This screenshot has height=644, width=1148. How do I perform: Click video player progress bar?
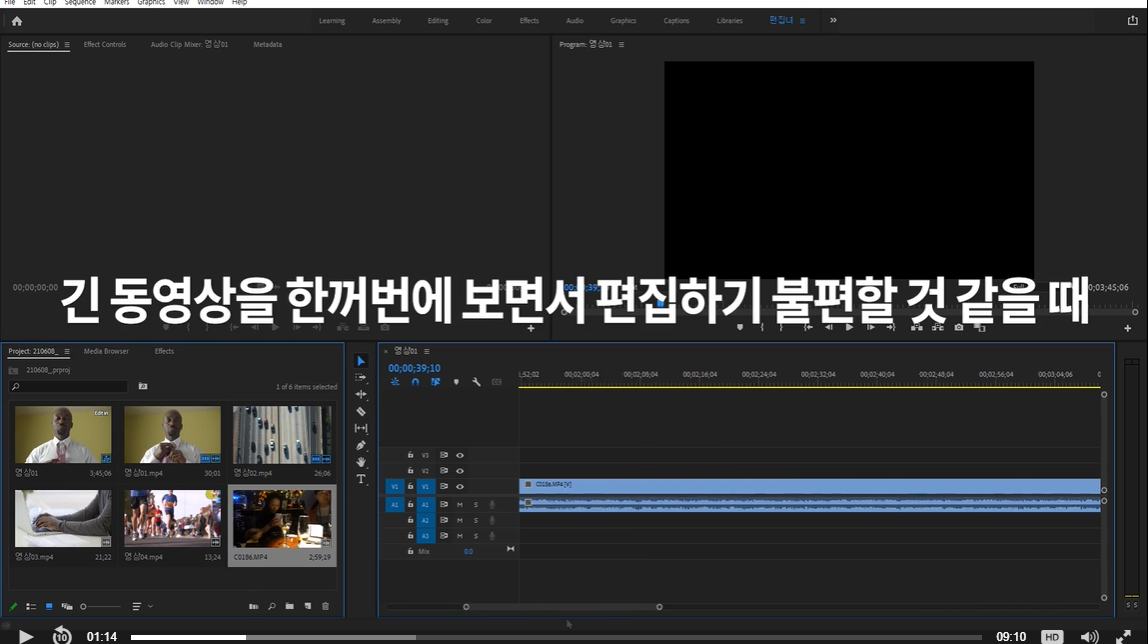556,637
